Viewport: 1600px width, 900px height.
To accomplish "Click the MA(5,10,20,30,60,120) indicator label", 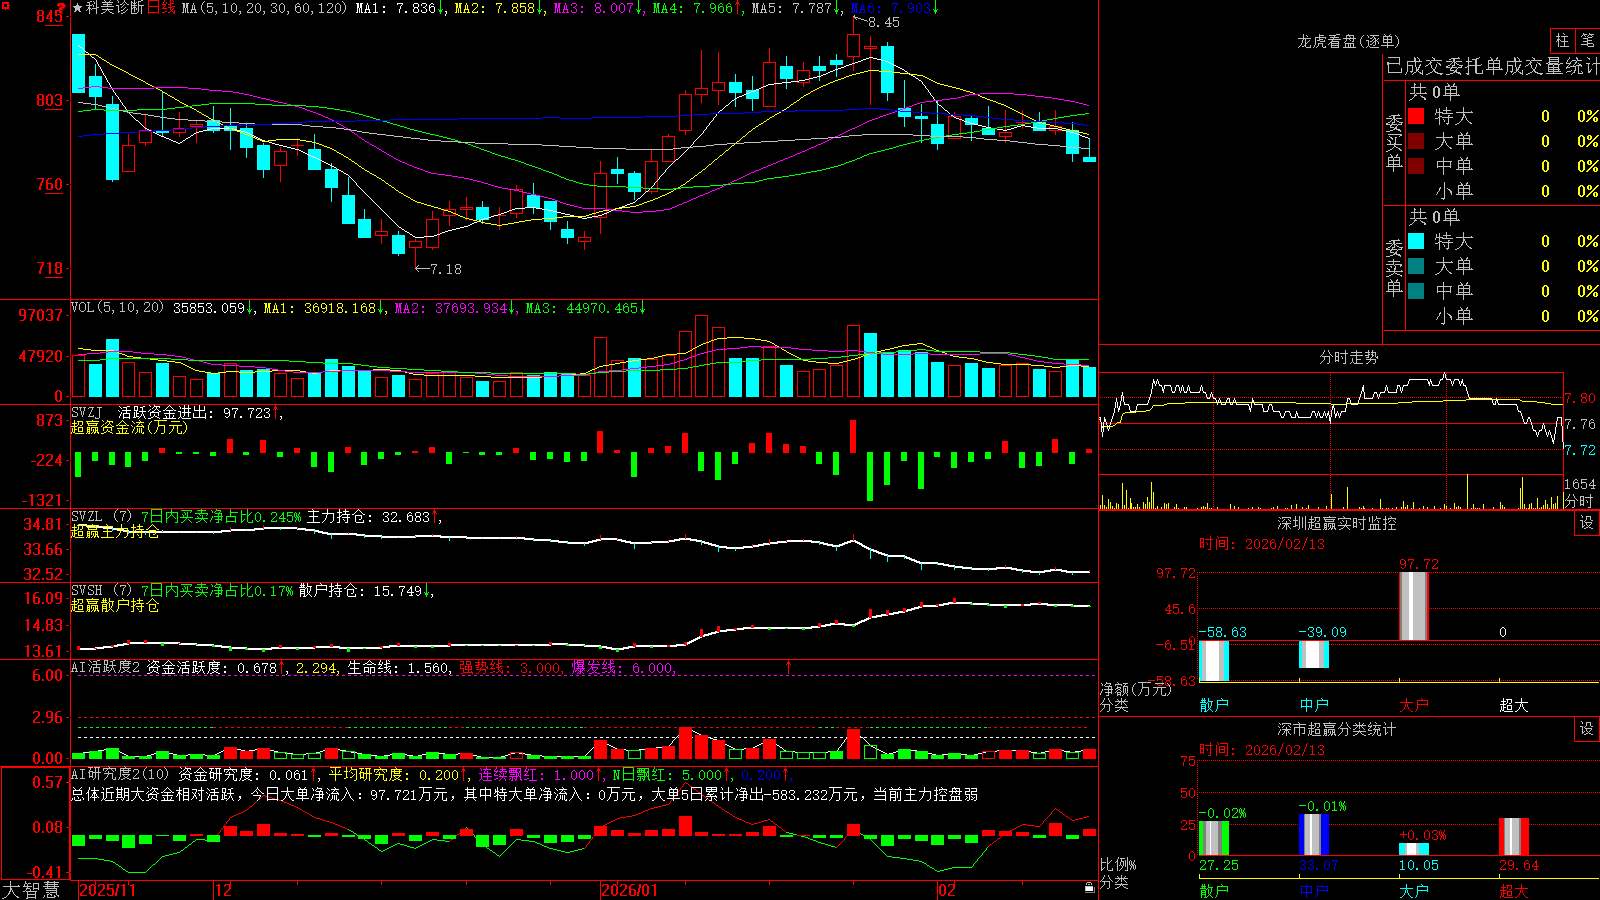I will tap(264, 8).
